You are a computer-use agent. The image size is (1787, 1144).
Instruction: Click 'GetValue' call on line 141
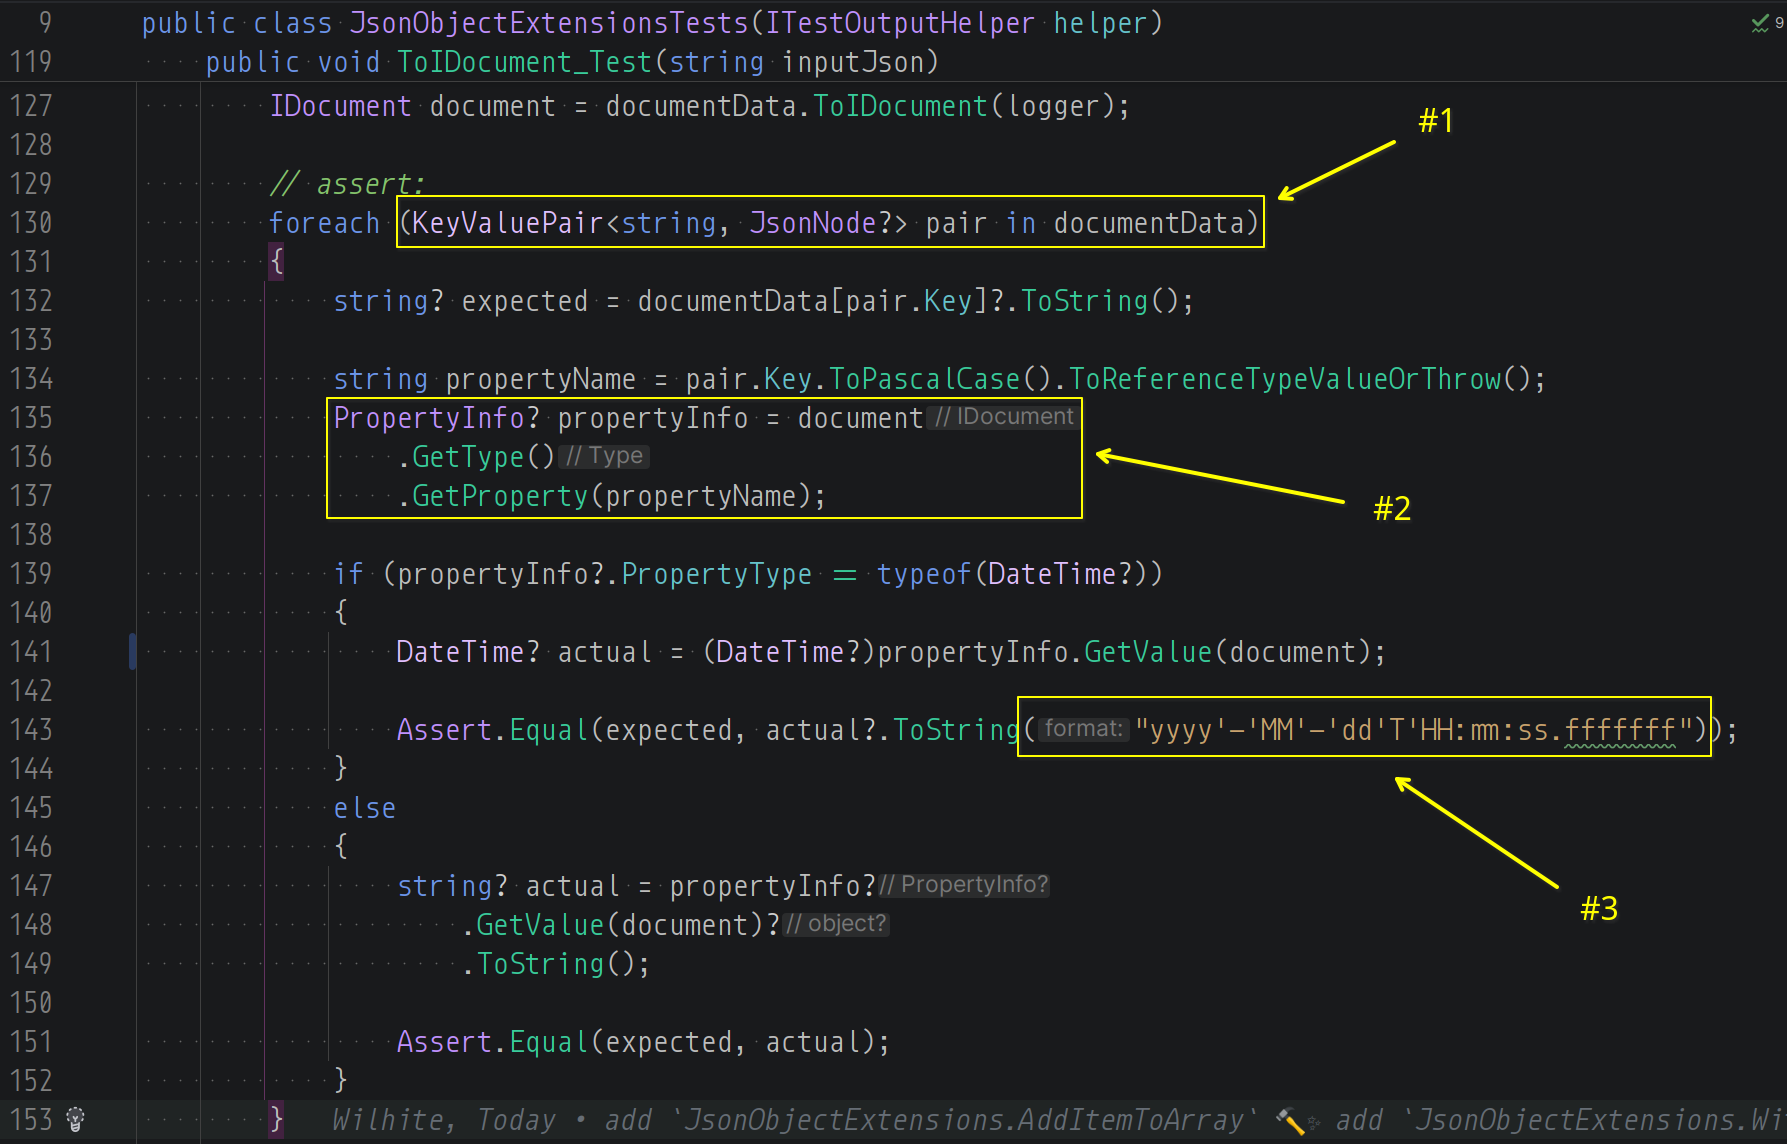click(x=1148, y=652)
